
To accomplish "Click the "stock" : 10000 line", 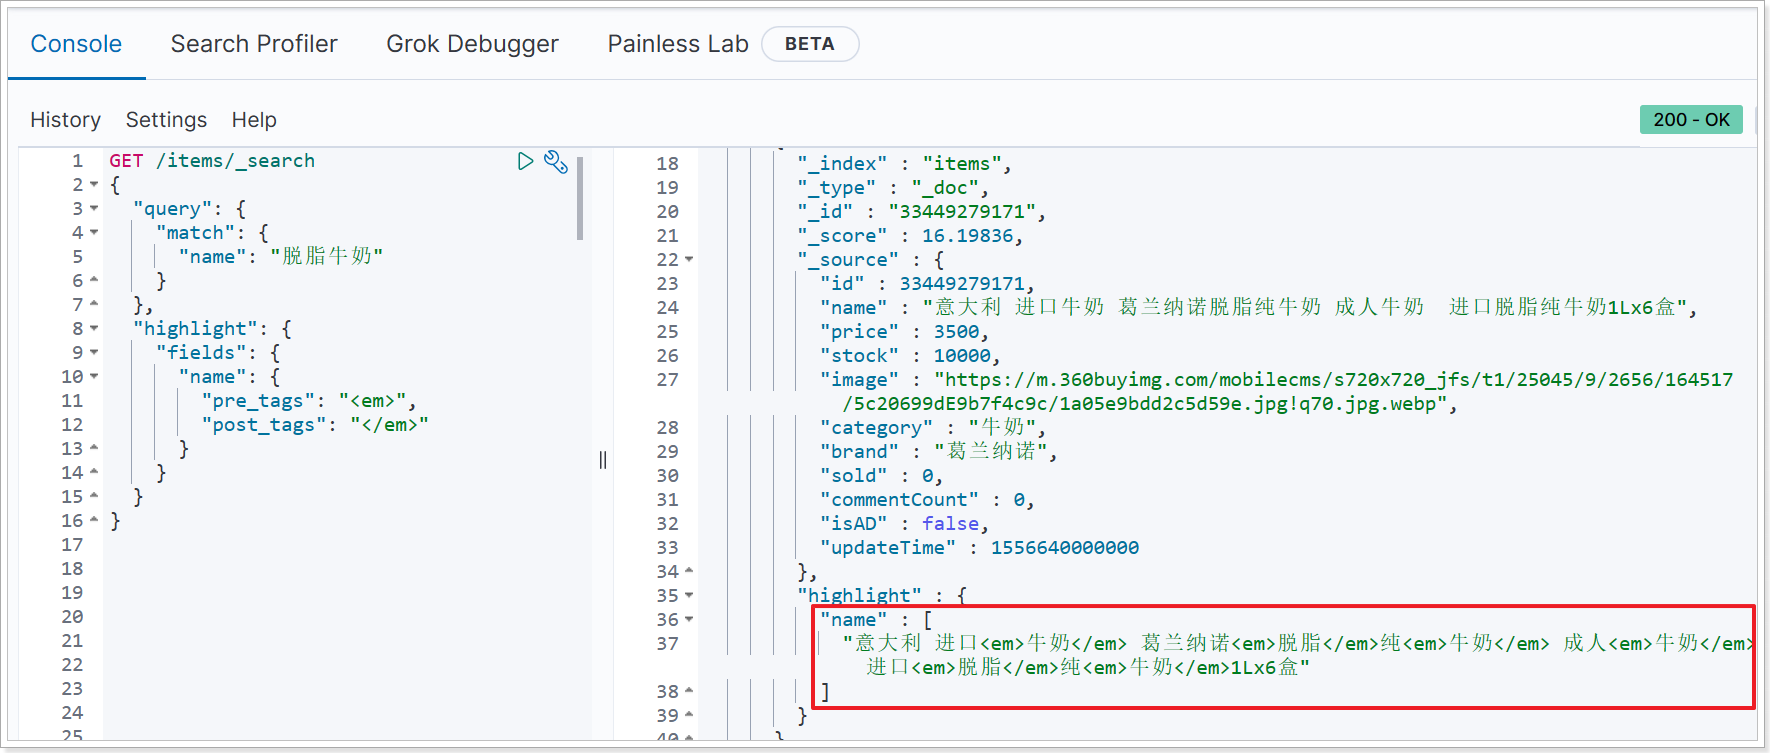I will 910,356.
